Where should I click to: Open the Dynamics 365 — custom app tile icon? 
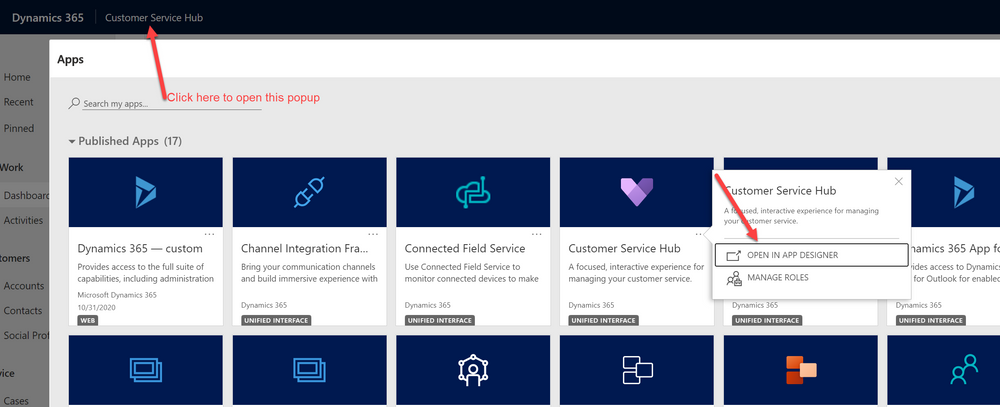(x=145, y=192)
